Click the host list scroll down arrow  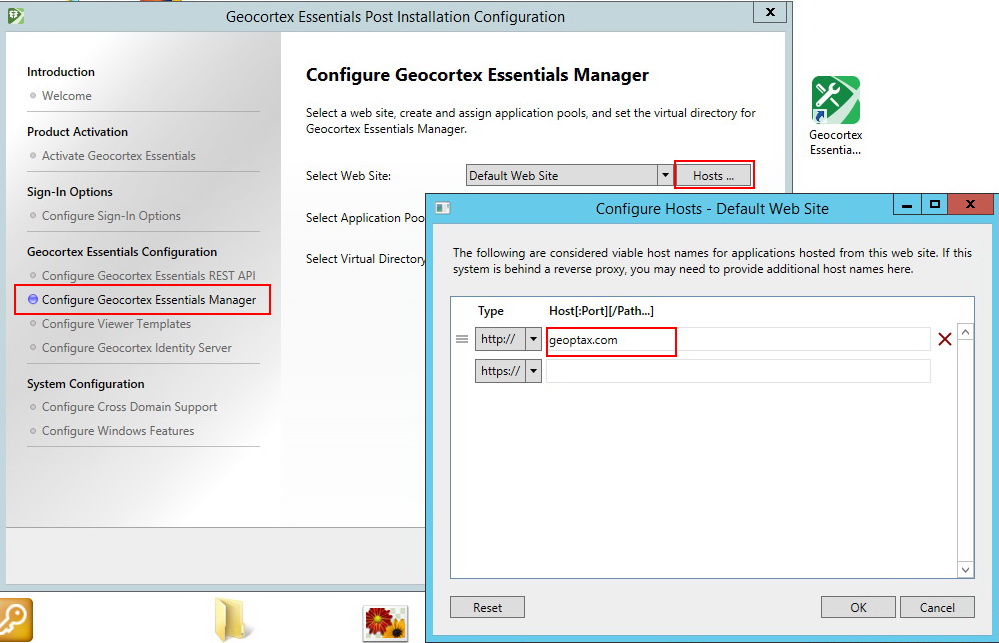965,570
